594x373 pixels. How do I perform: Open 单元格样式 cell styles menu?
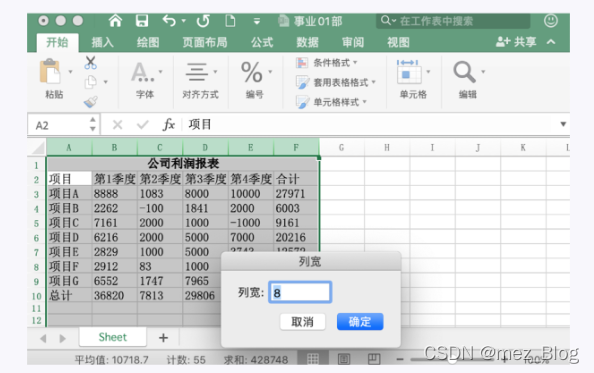[331, 102]
